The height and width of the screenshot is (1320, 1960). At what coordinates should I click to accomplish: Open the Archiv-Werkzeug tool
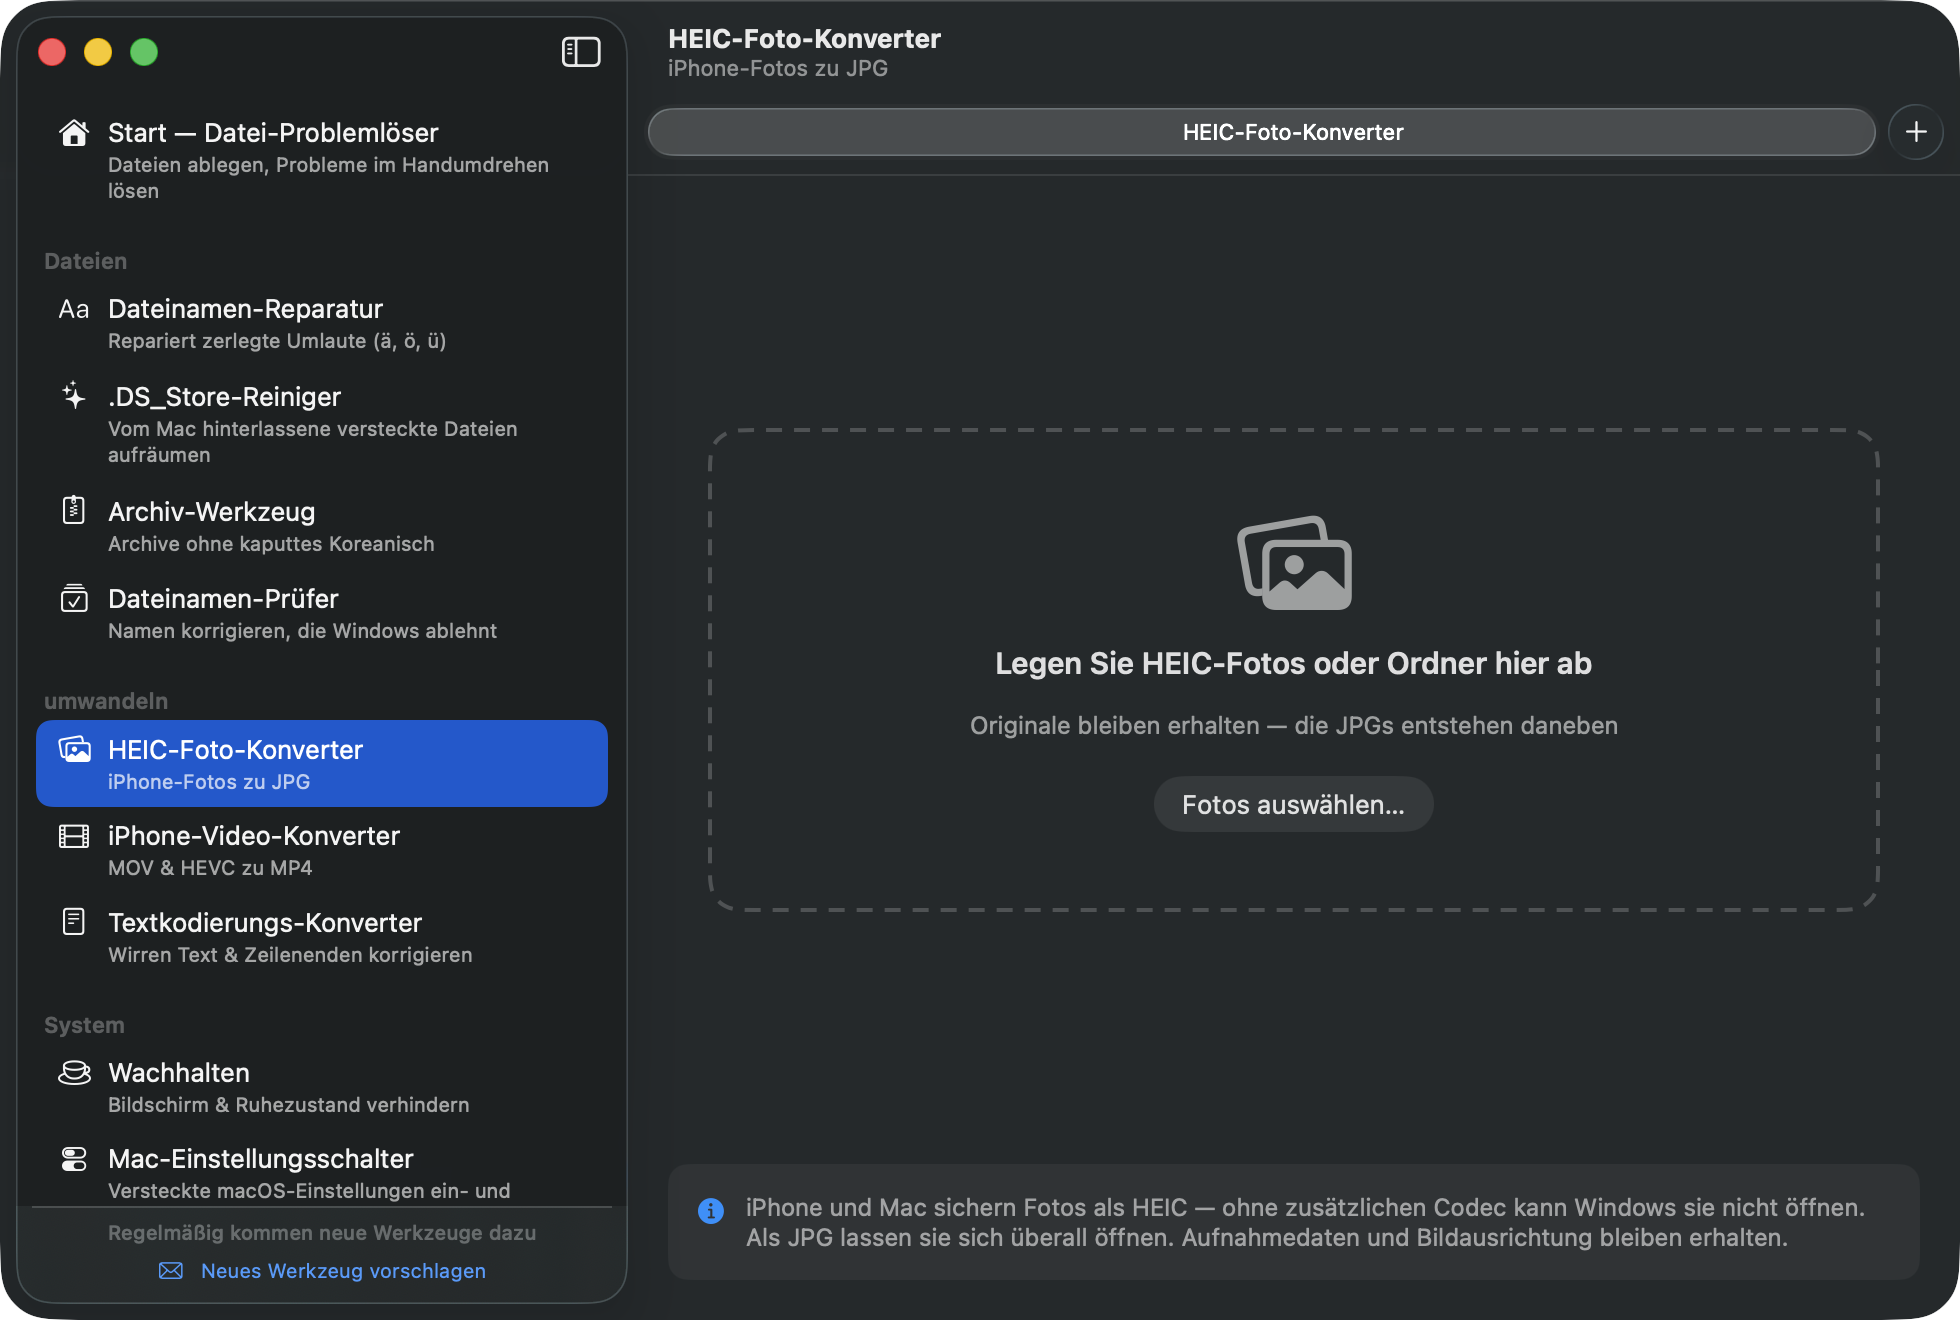[x=322, y=526]
